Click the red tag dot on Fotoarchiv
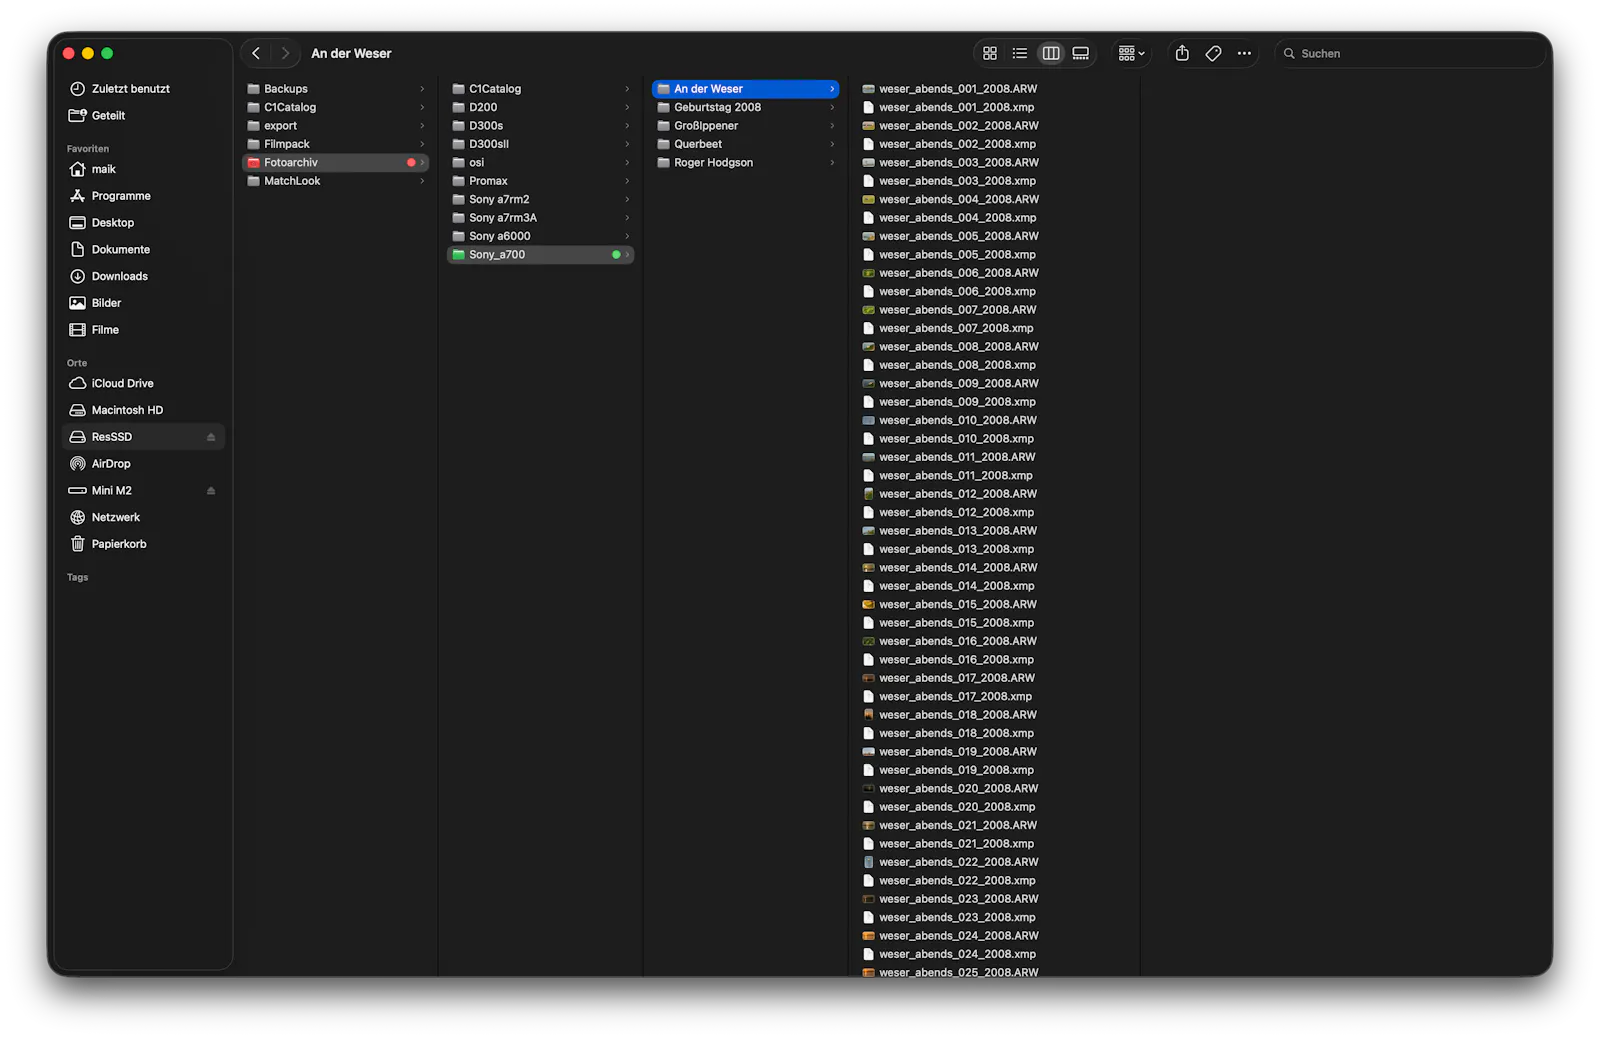The image size is (1600, 1039). pos(411,163)
